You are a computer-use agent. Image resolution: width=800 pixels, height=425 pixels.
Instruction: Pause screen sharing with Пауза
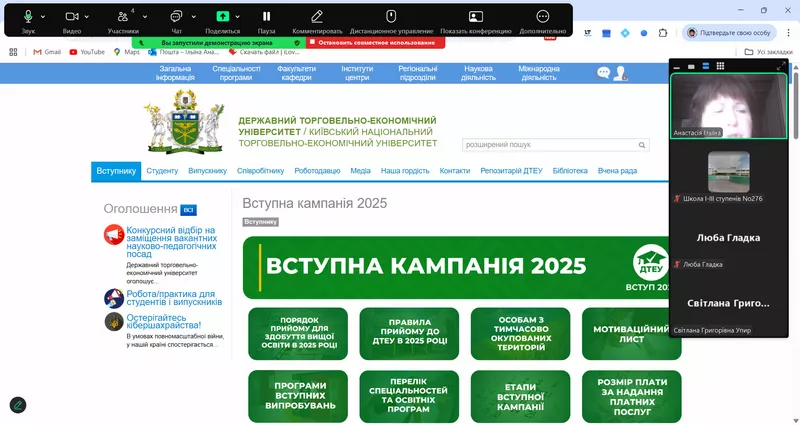point(266,17)
